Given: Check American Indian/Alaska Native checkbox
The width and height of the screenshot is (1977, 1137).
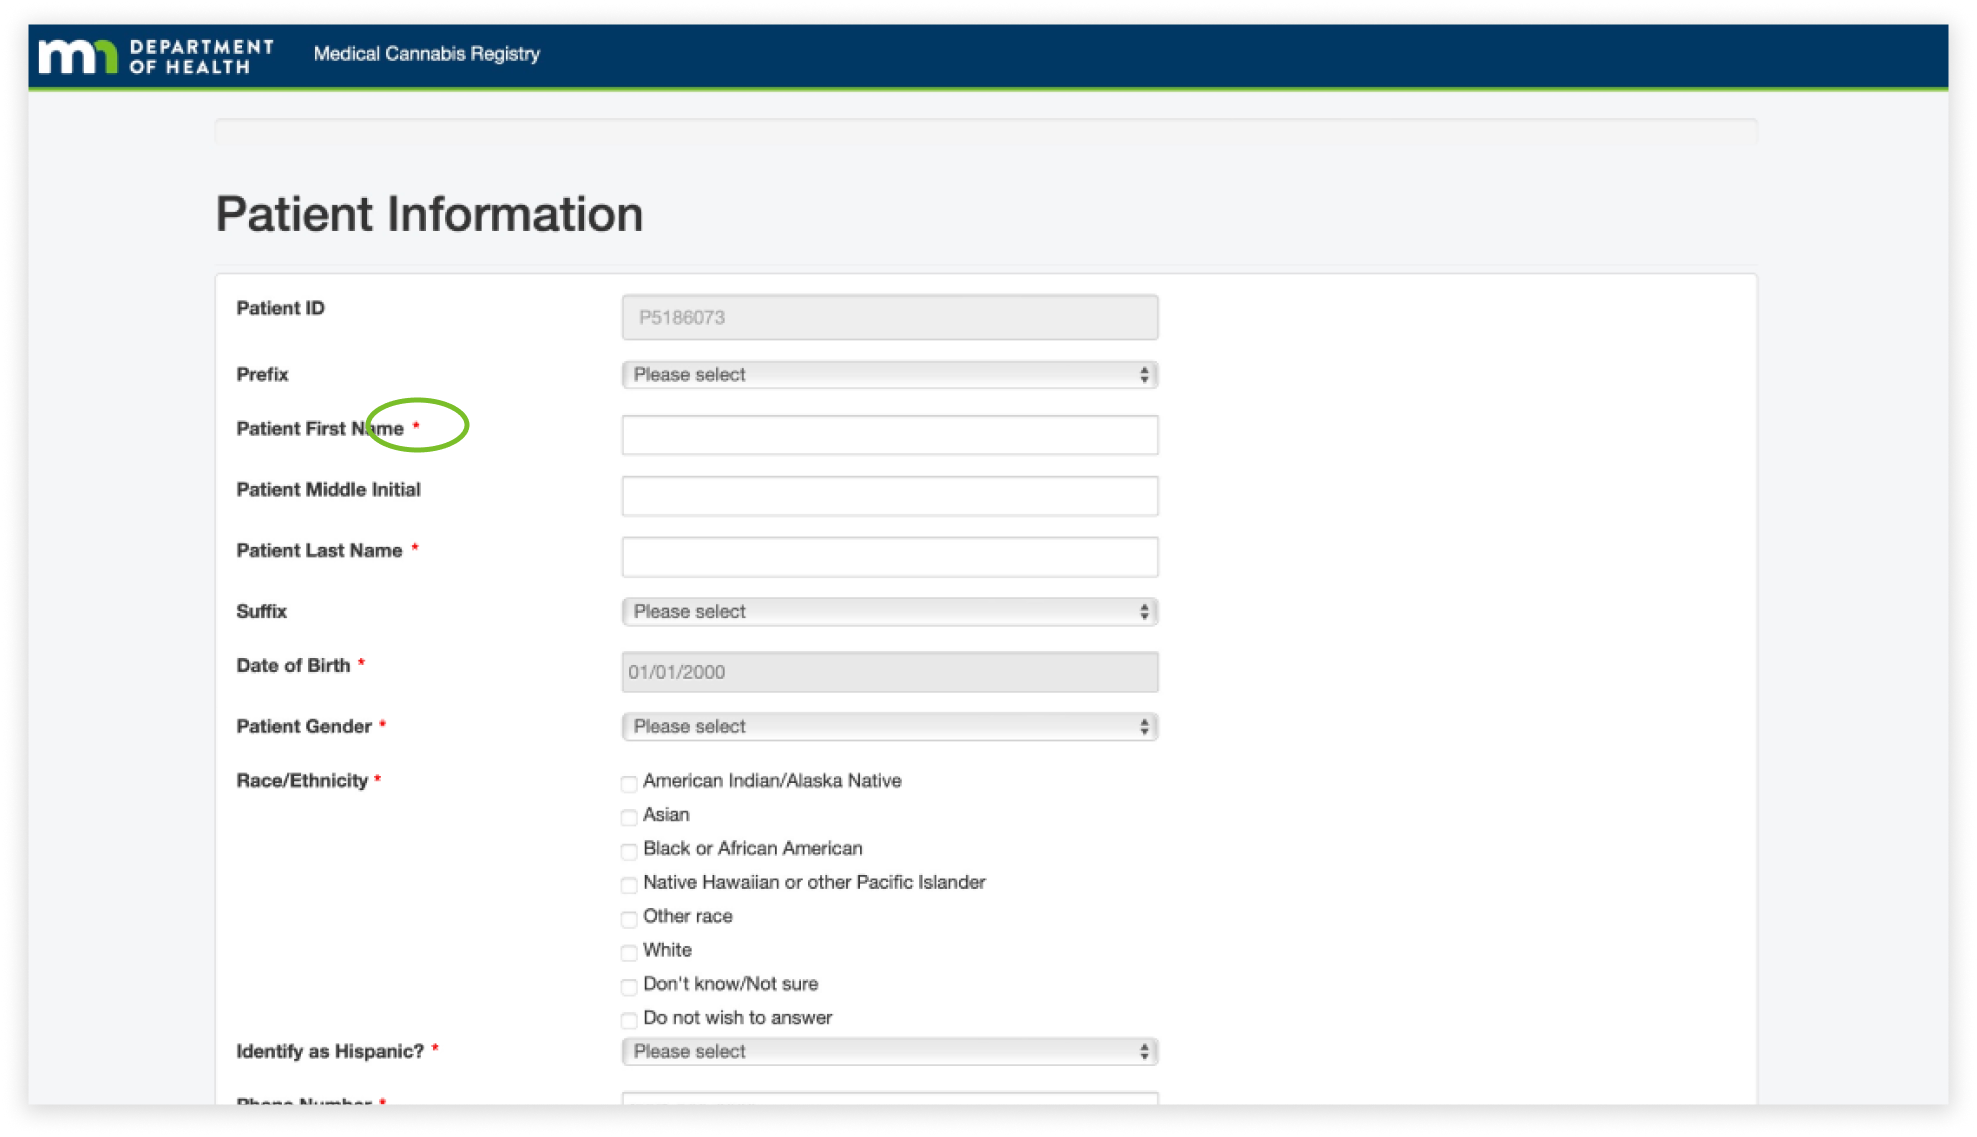Looking at the screenshot, I should [629, 784].
